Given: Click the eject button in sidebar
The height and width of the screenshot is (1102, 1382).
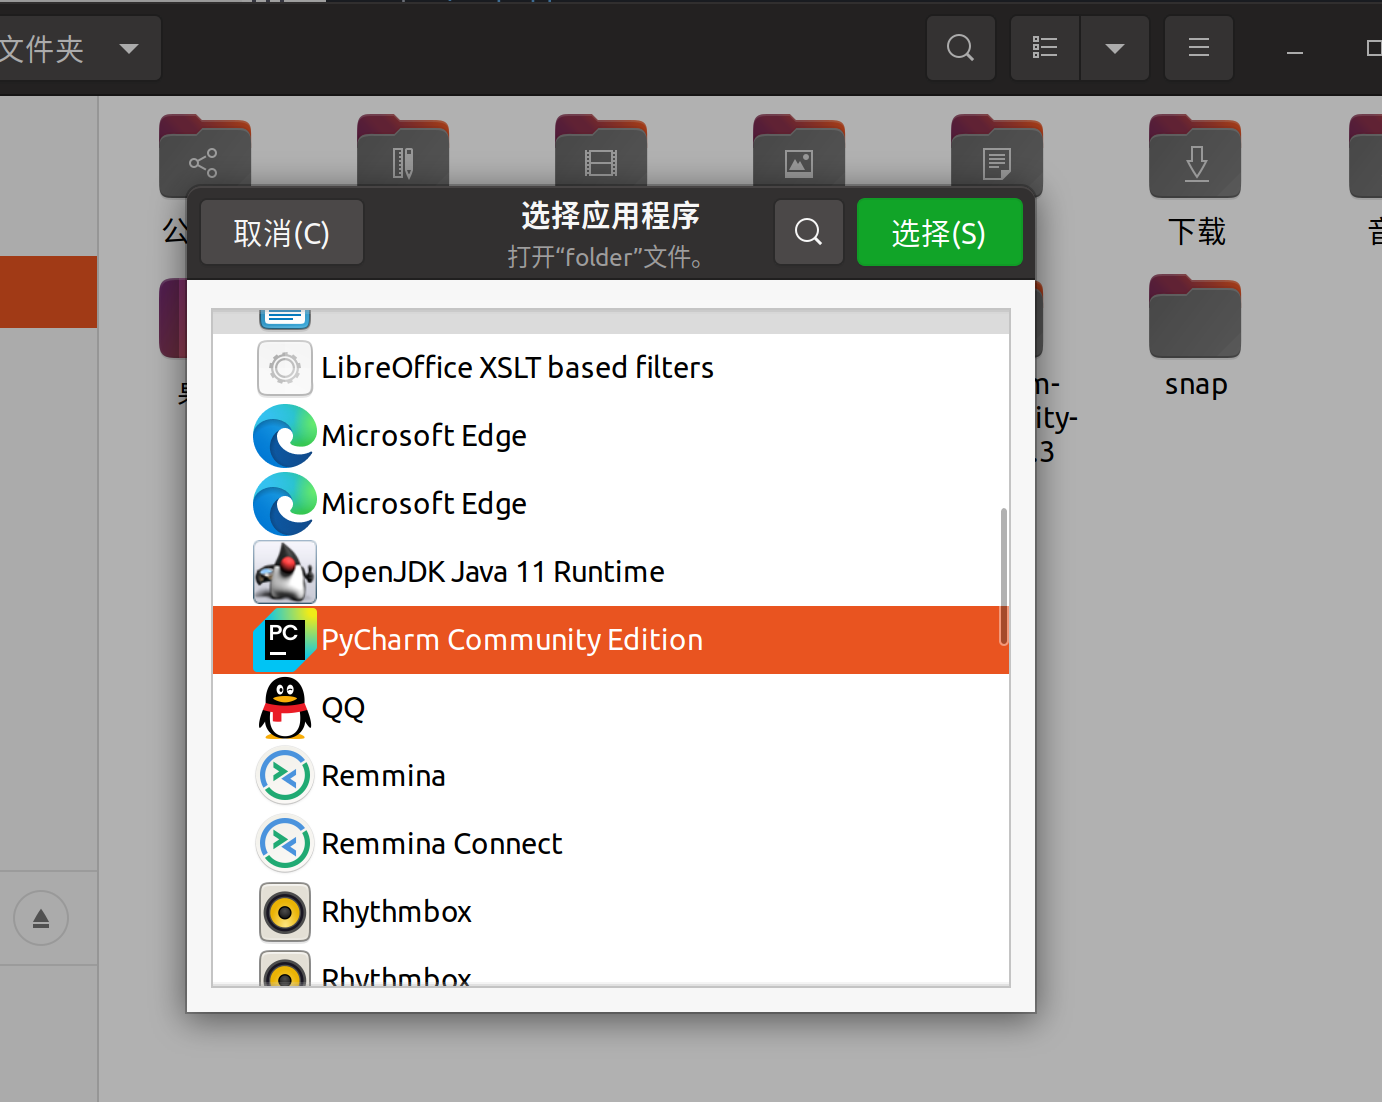Looking at the screenshot, I should (41, 918).
